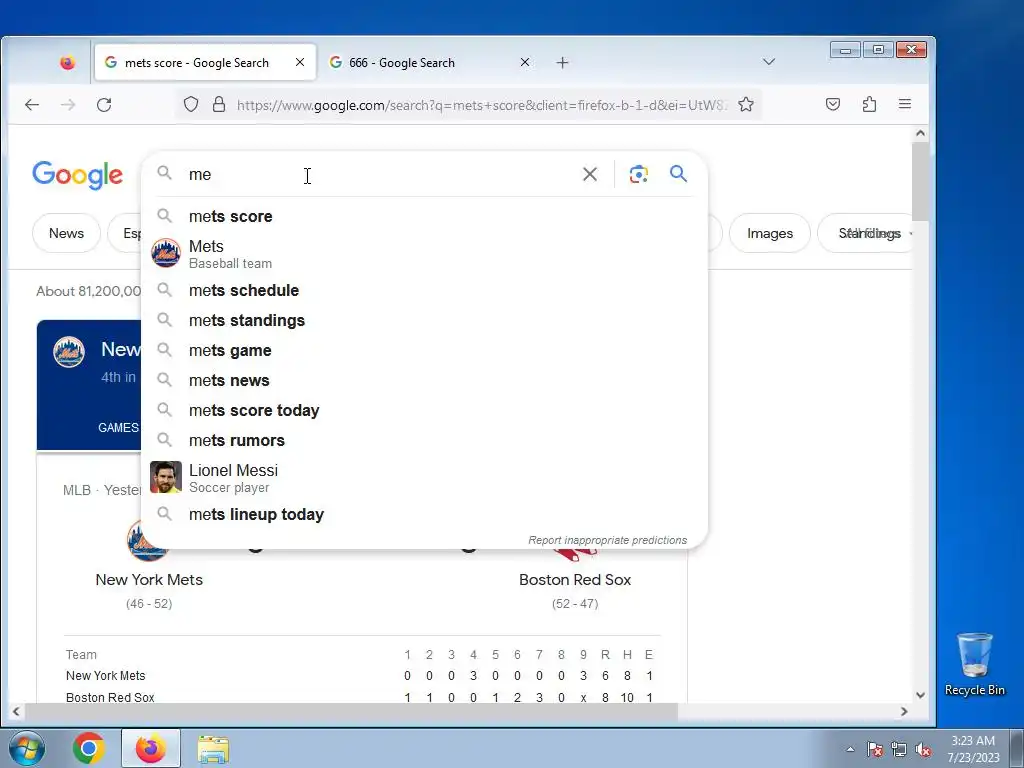Open a new tab with plus button
Screen dimensions: 1024x768
tap(562, 63)
